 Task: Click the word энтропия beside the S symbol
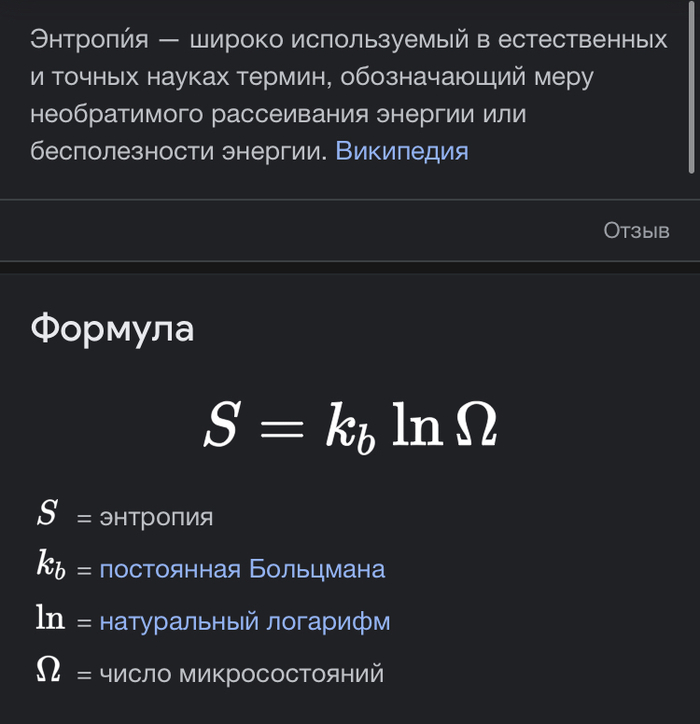point(156,518)
